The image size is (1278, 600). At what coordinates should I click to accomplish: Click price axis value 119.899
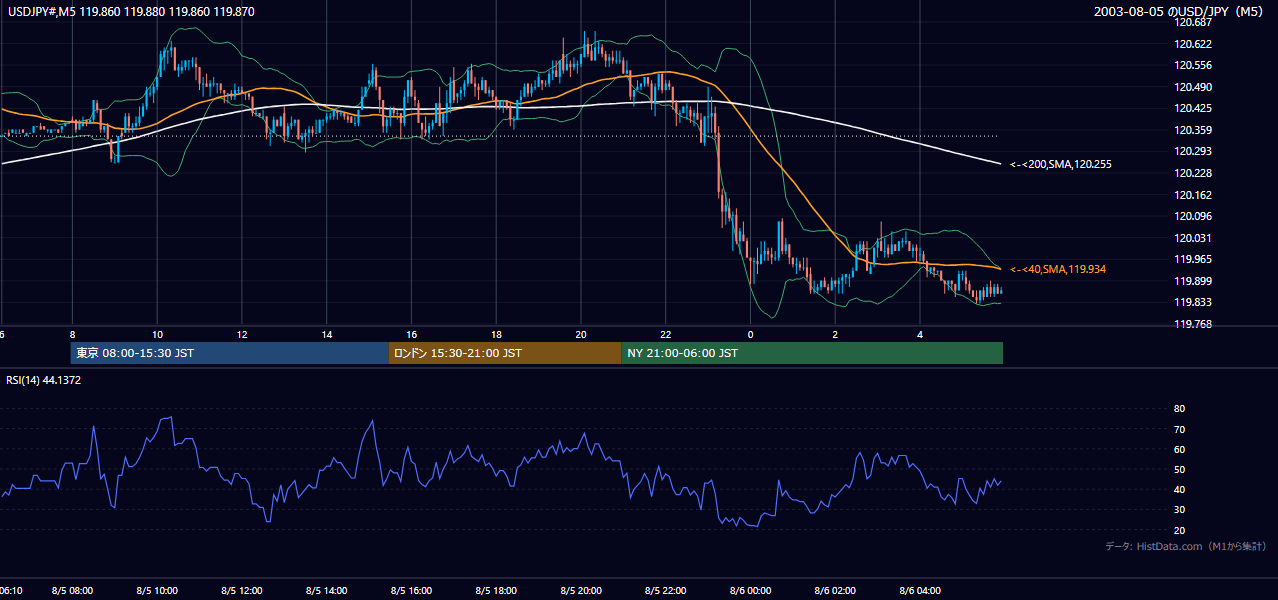1195,281
